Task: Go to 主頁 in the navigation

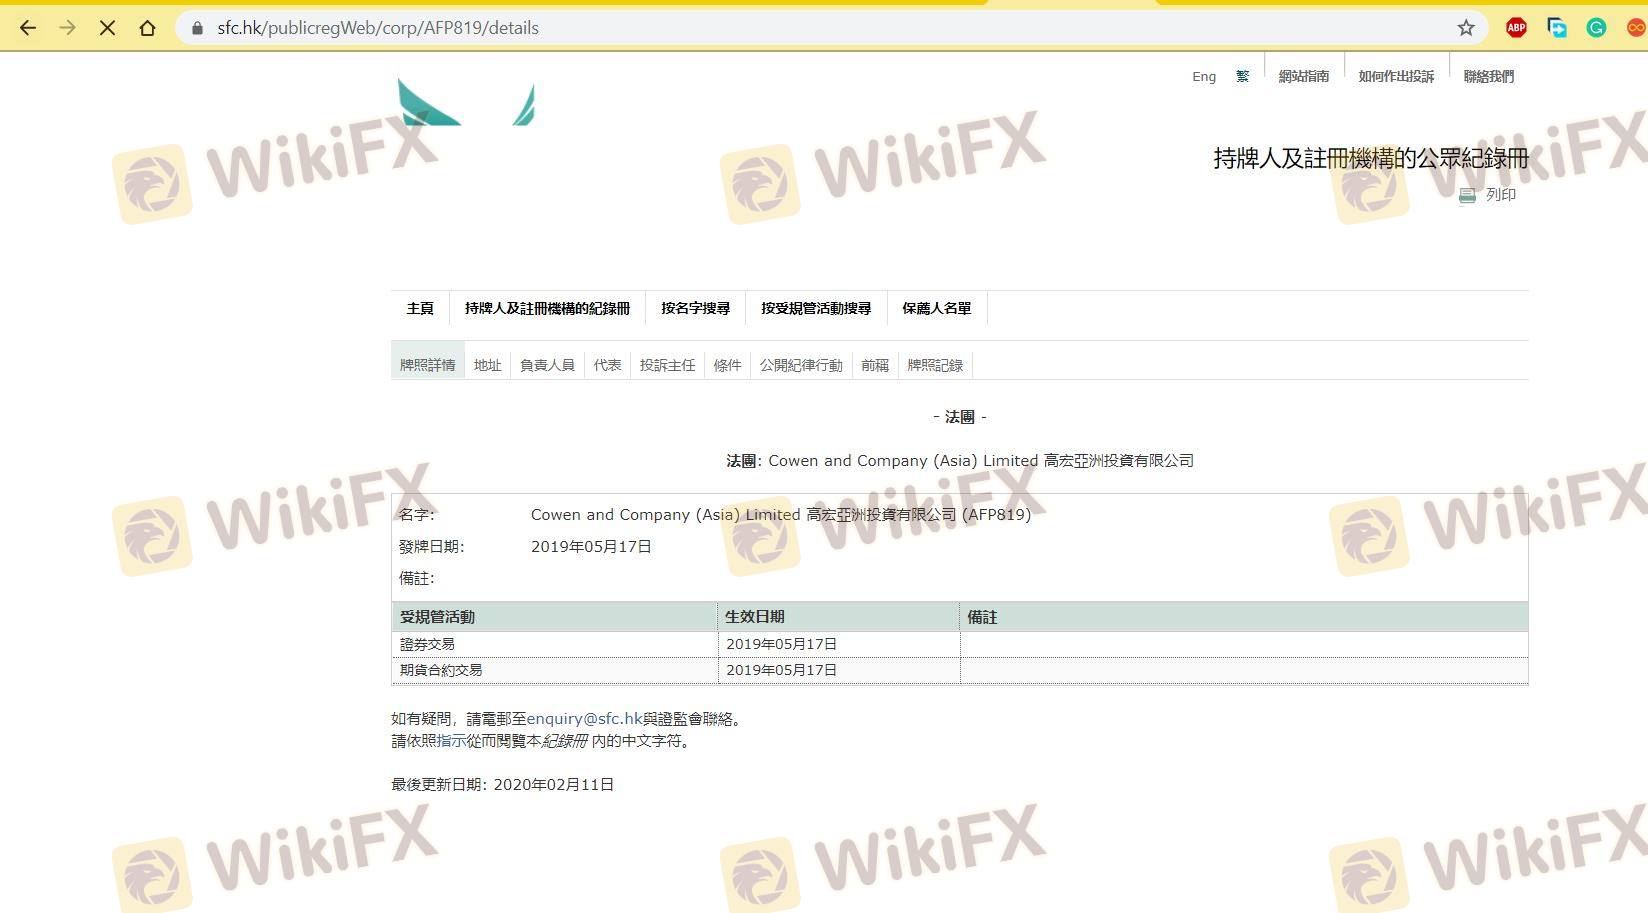Action: pos(420,308)
